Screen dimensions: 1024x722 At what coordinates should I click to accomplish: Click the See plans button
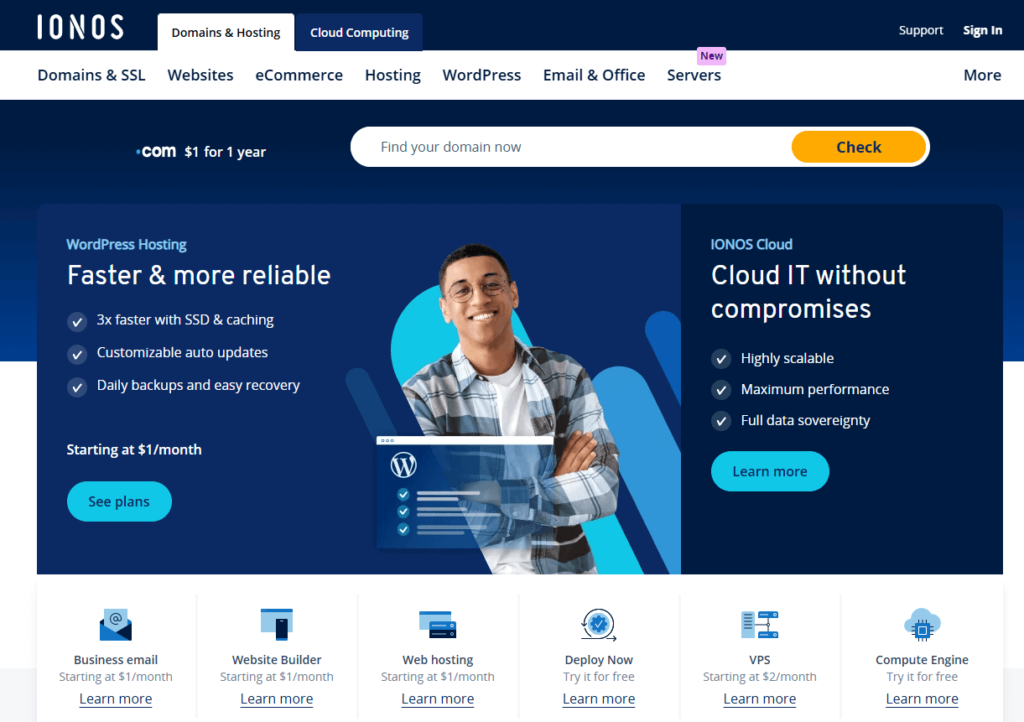point(119,501)
